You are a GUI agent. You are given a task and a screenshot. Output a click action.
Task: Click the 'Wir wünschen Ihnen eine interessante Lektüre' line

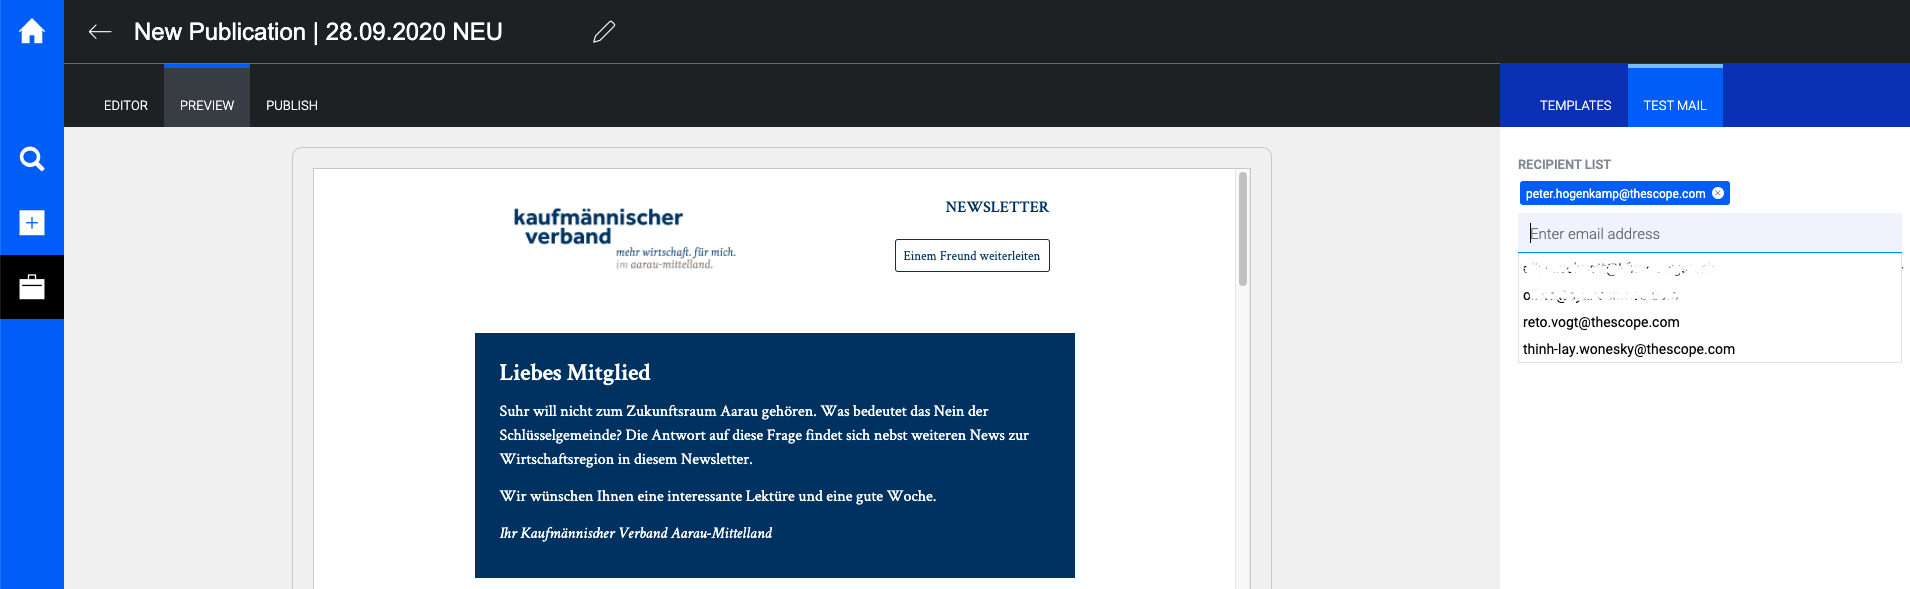[x=718, y=496]
